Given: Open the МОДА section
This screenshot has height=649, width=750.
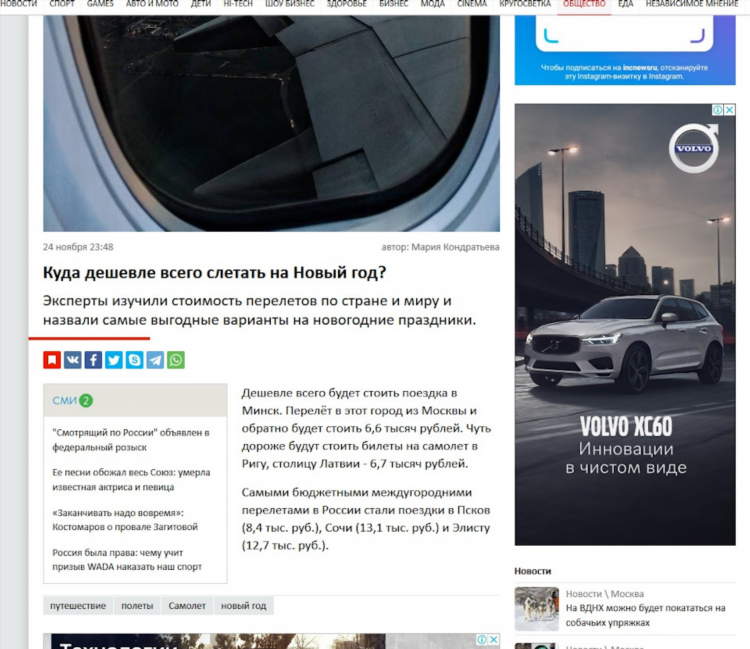Looking at the screenshot, I should (433, 4).
